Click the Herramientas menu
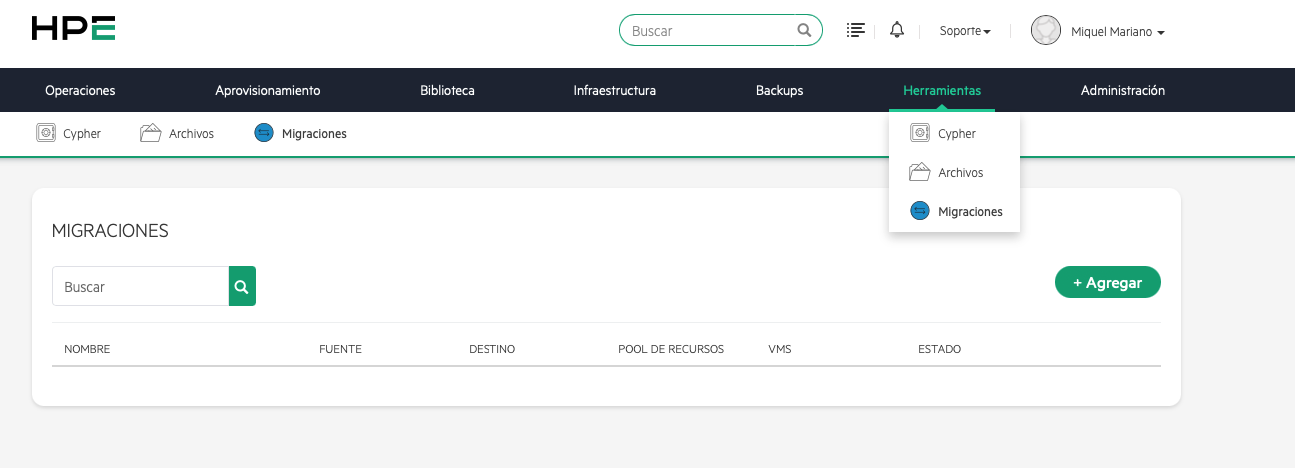The height and width of the screenshot is (468, 1295). [x=942, y=90]
